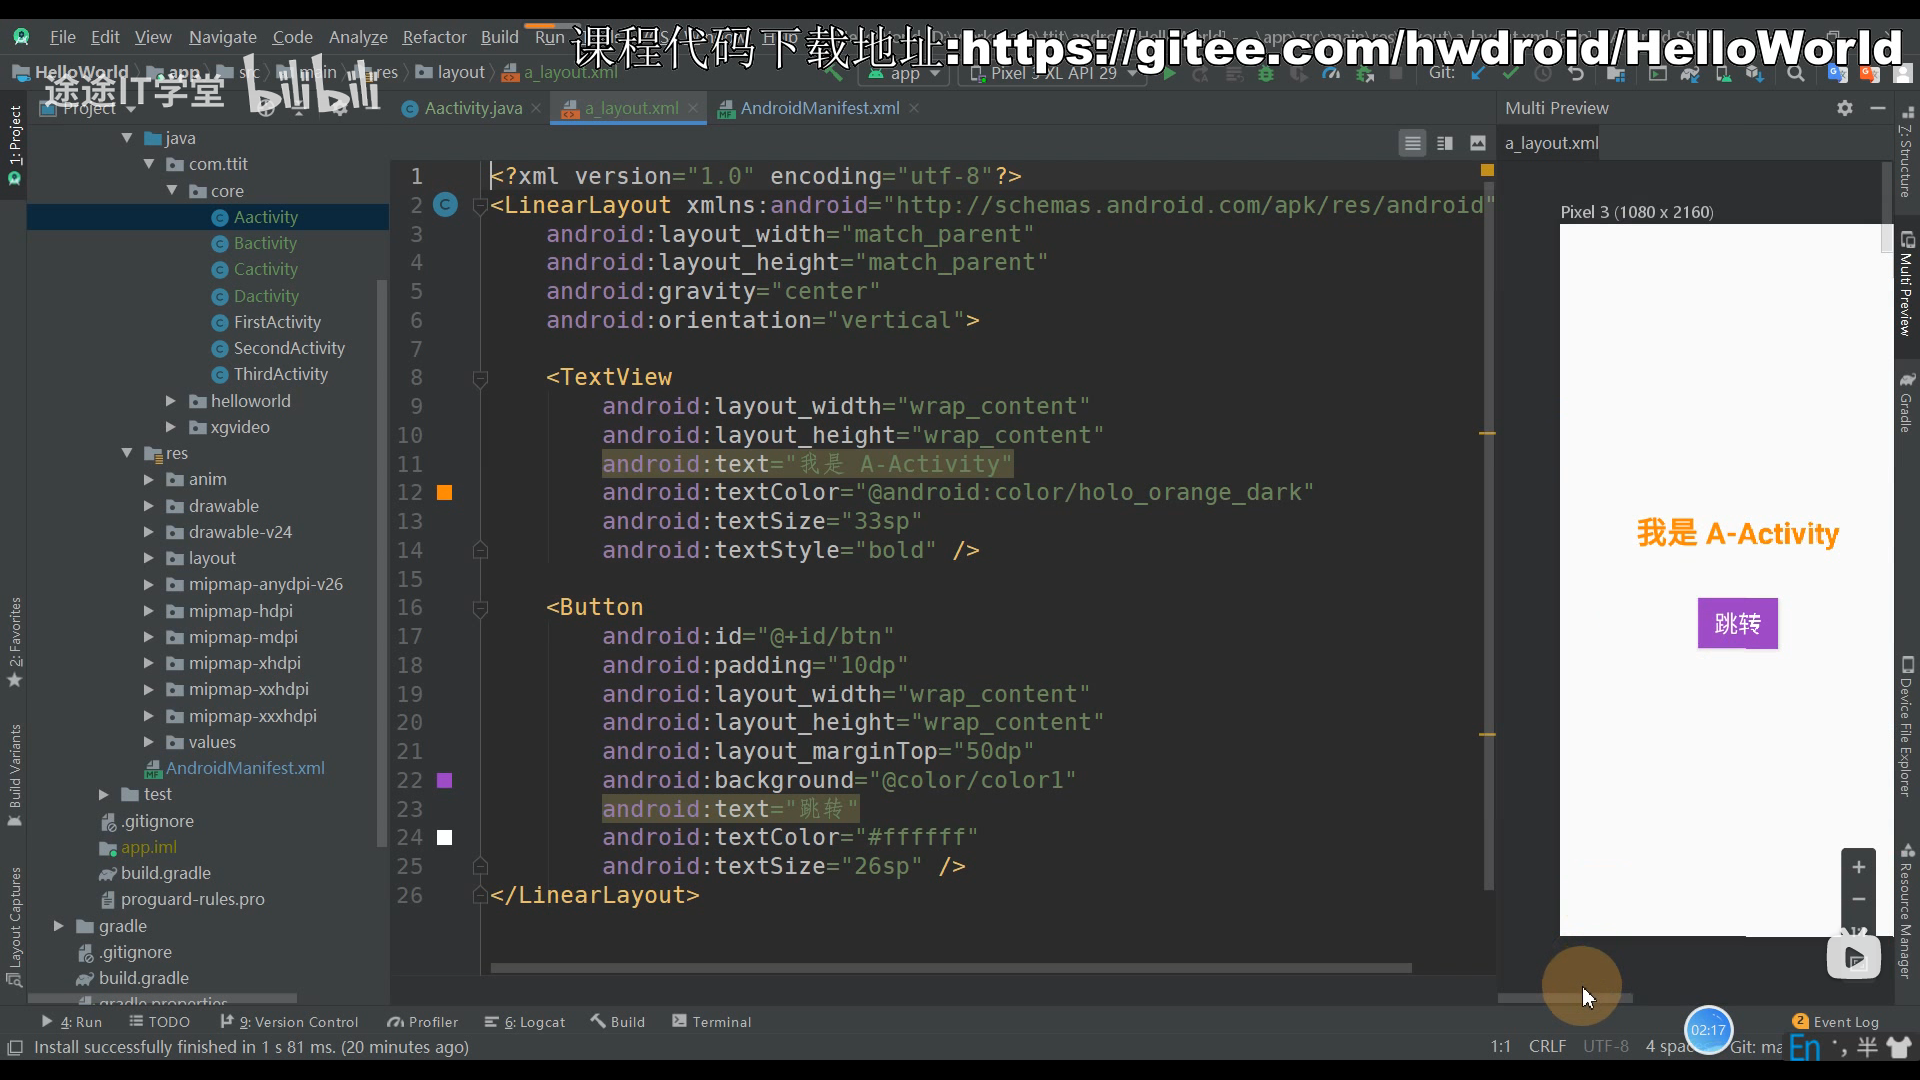This screenshot has width=1920, height=1080.
Task: Open Multi Preview settings gear icon
Action: tap(1845, 108)
